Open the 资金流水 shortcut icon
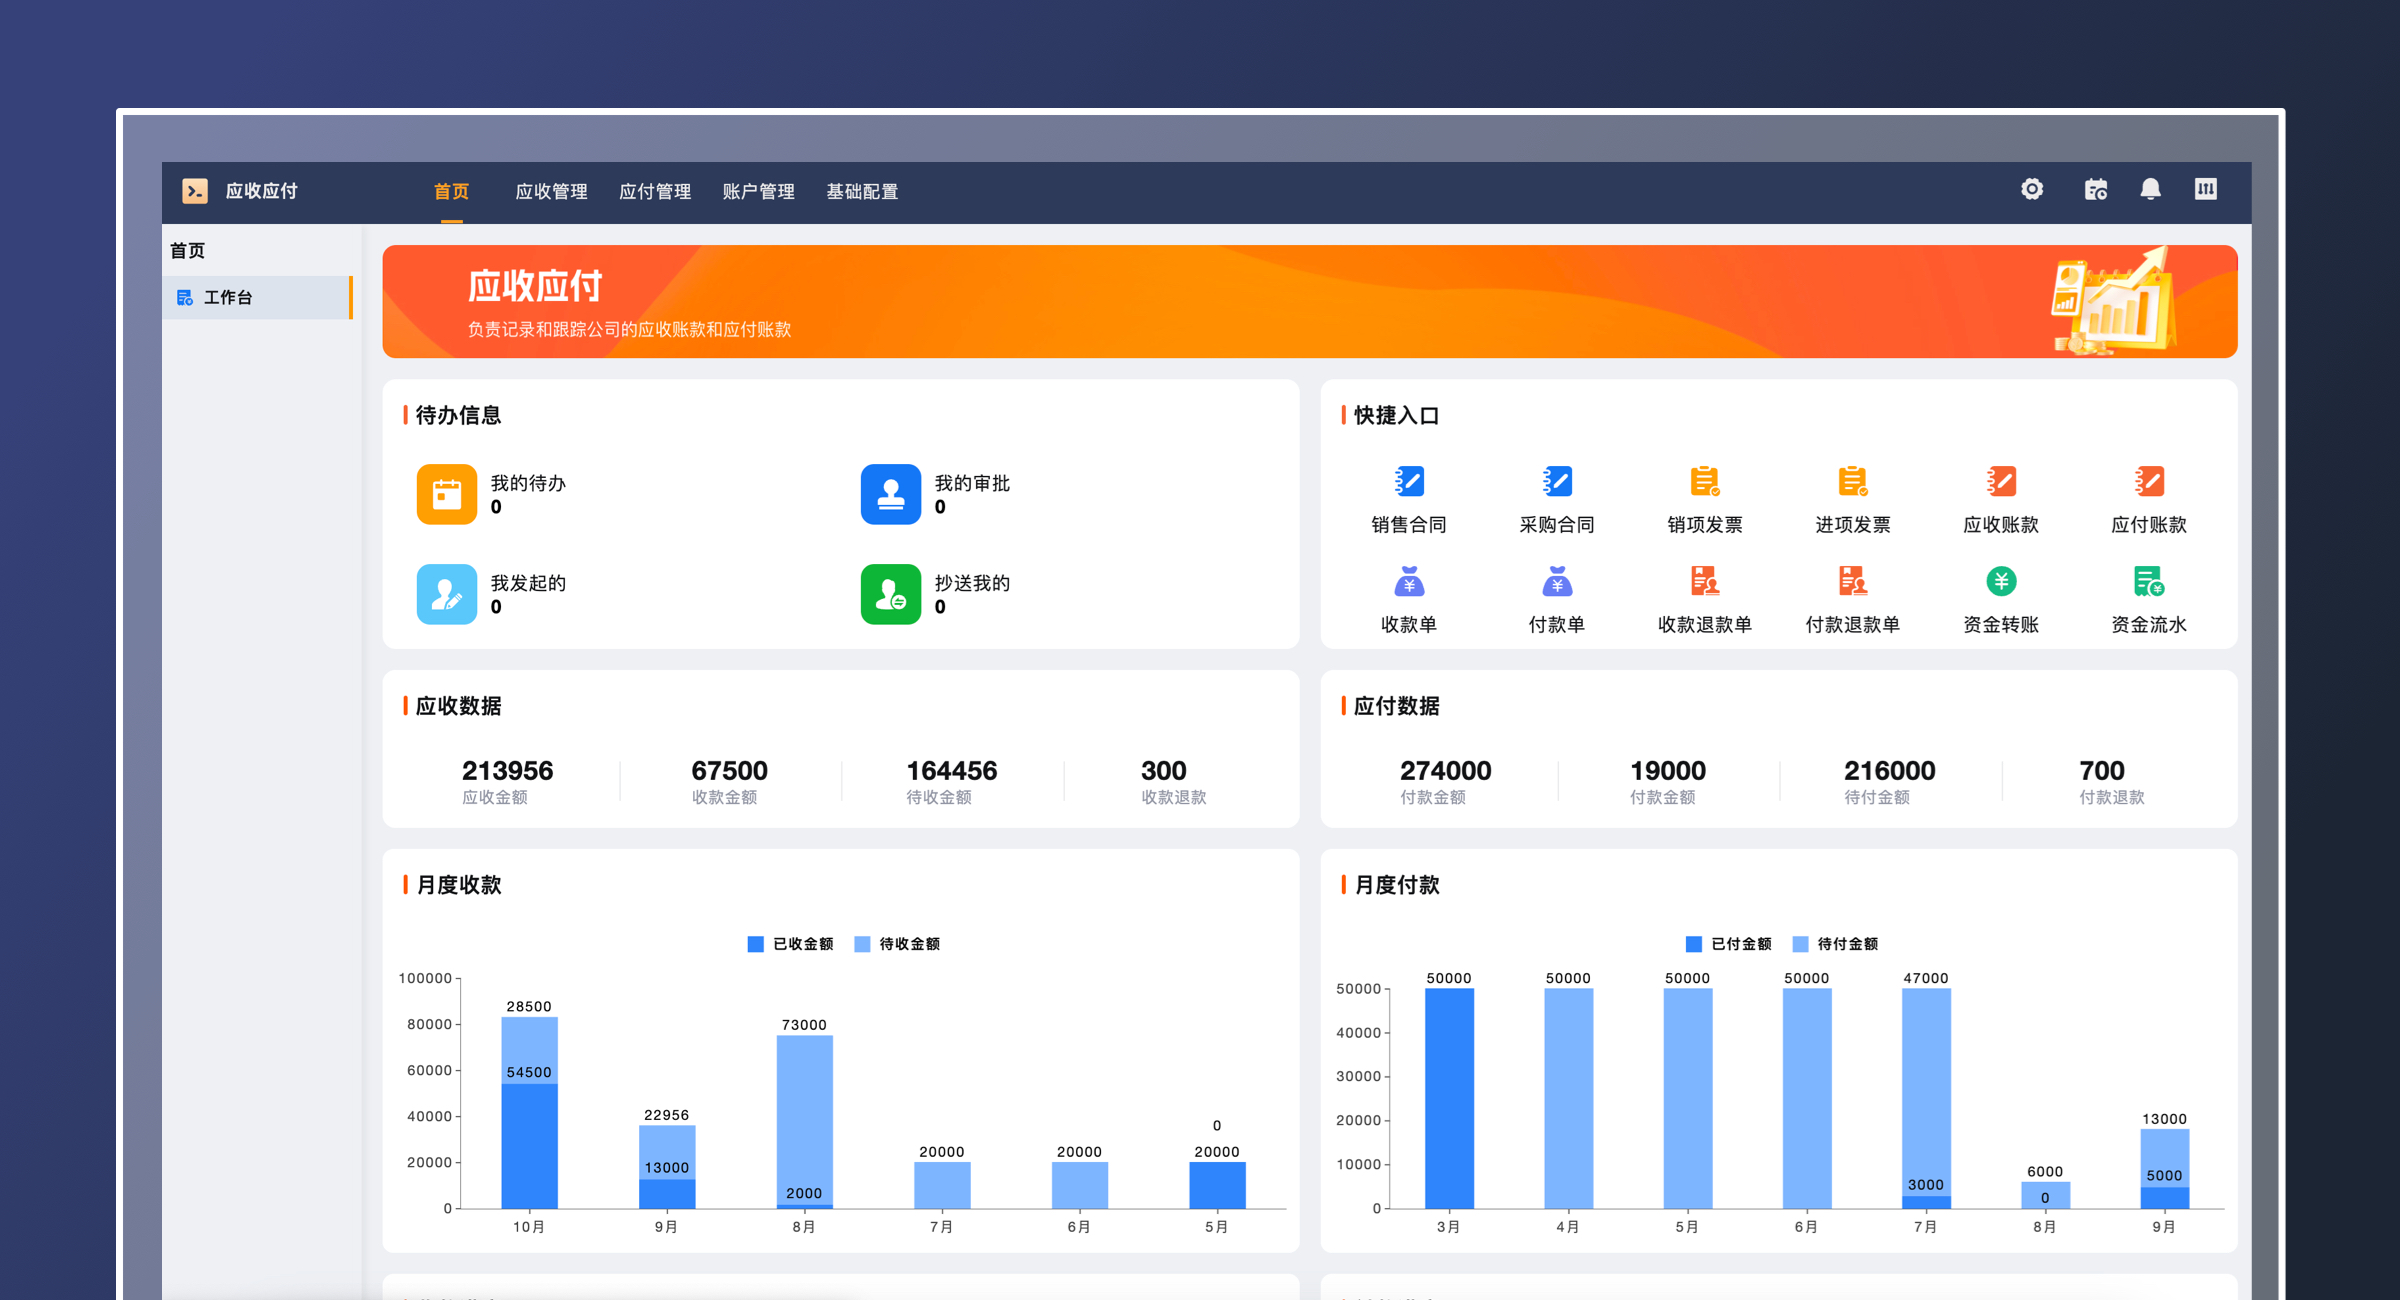Screen dimensions: 2400x1300 2148,581
